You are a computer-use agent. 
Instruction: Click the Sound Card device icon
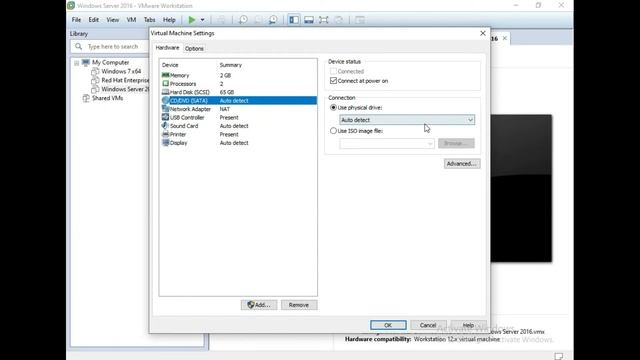pyautogui.click(x=165, y=126)
